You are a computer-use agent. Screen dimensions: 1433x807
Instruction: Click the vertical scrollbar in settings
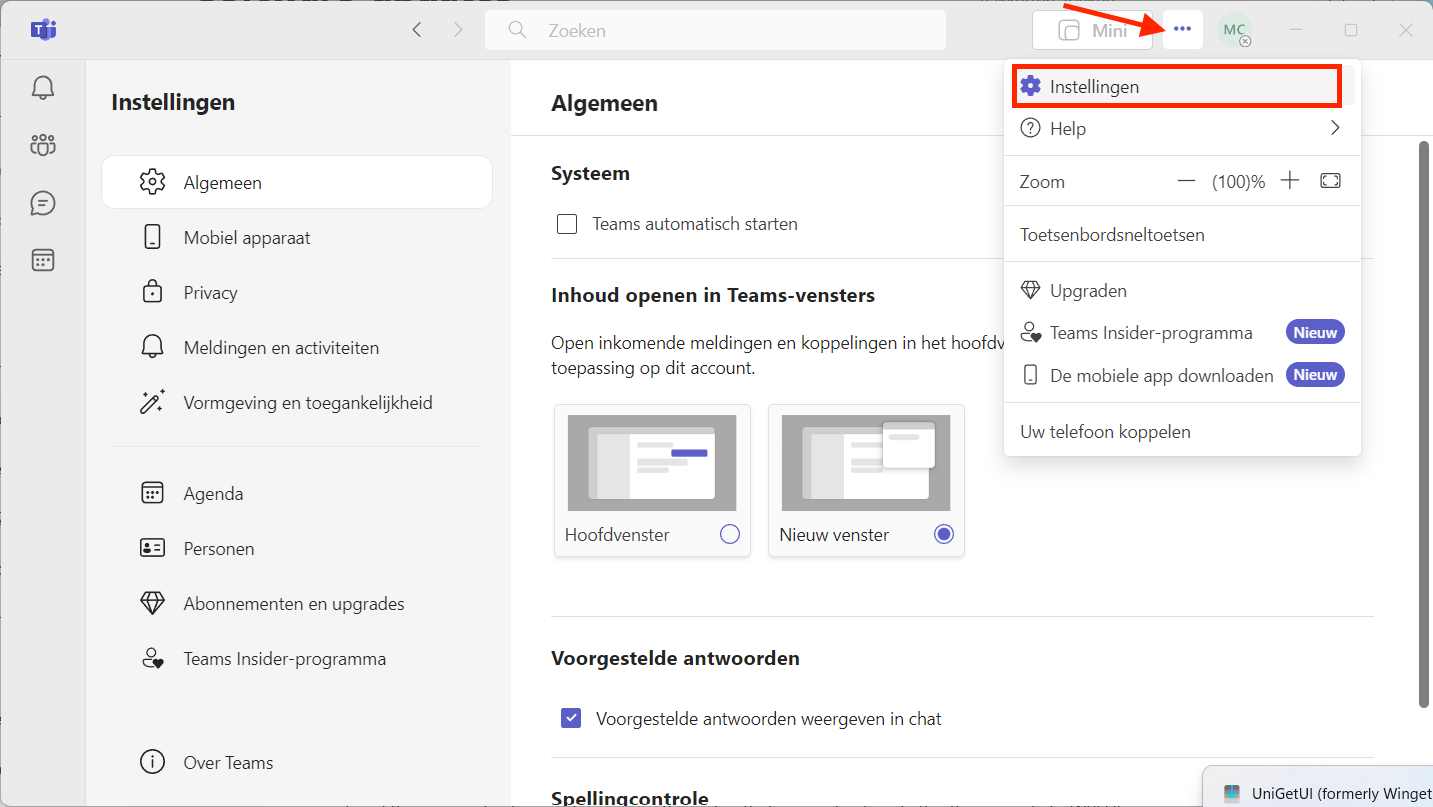tap(1424, 420)
